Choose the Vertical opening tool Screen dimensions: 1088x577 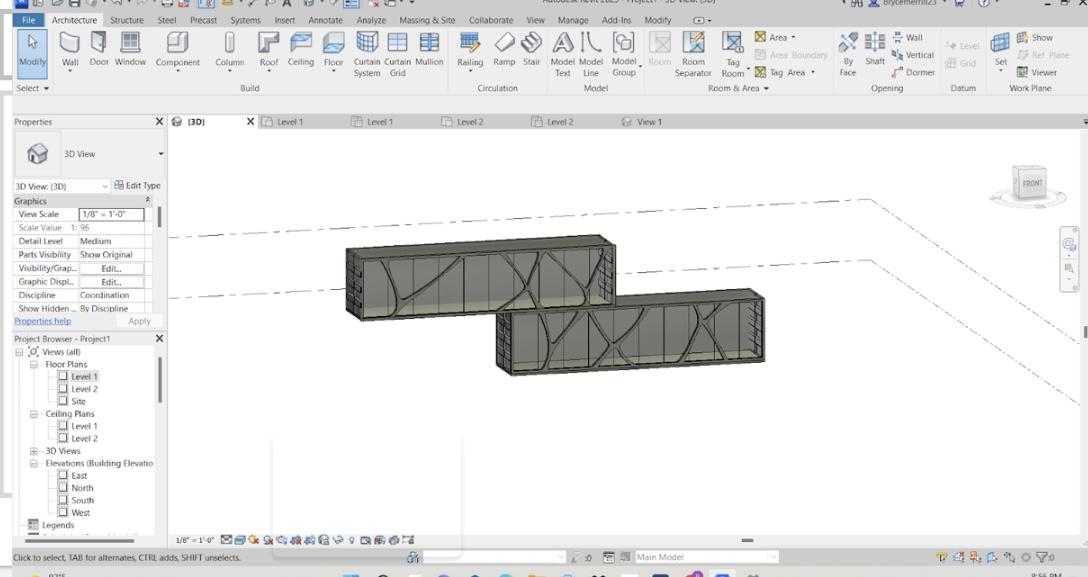[x=912, y=55]
